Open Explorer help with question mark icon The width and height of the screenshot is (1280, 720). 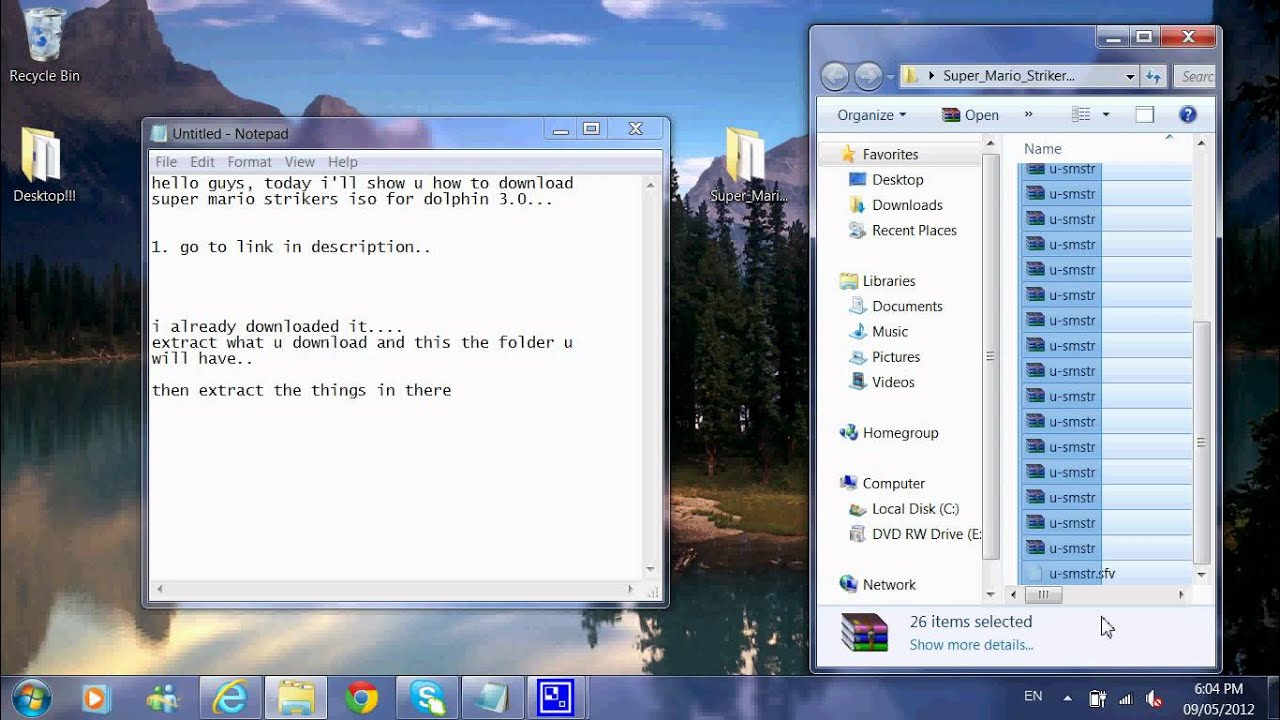click(x=1188, y=115)
